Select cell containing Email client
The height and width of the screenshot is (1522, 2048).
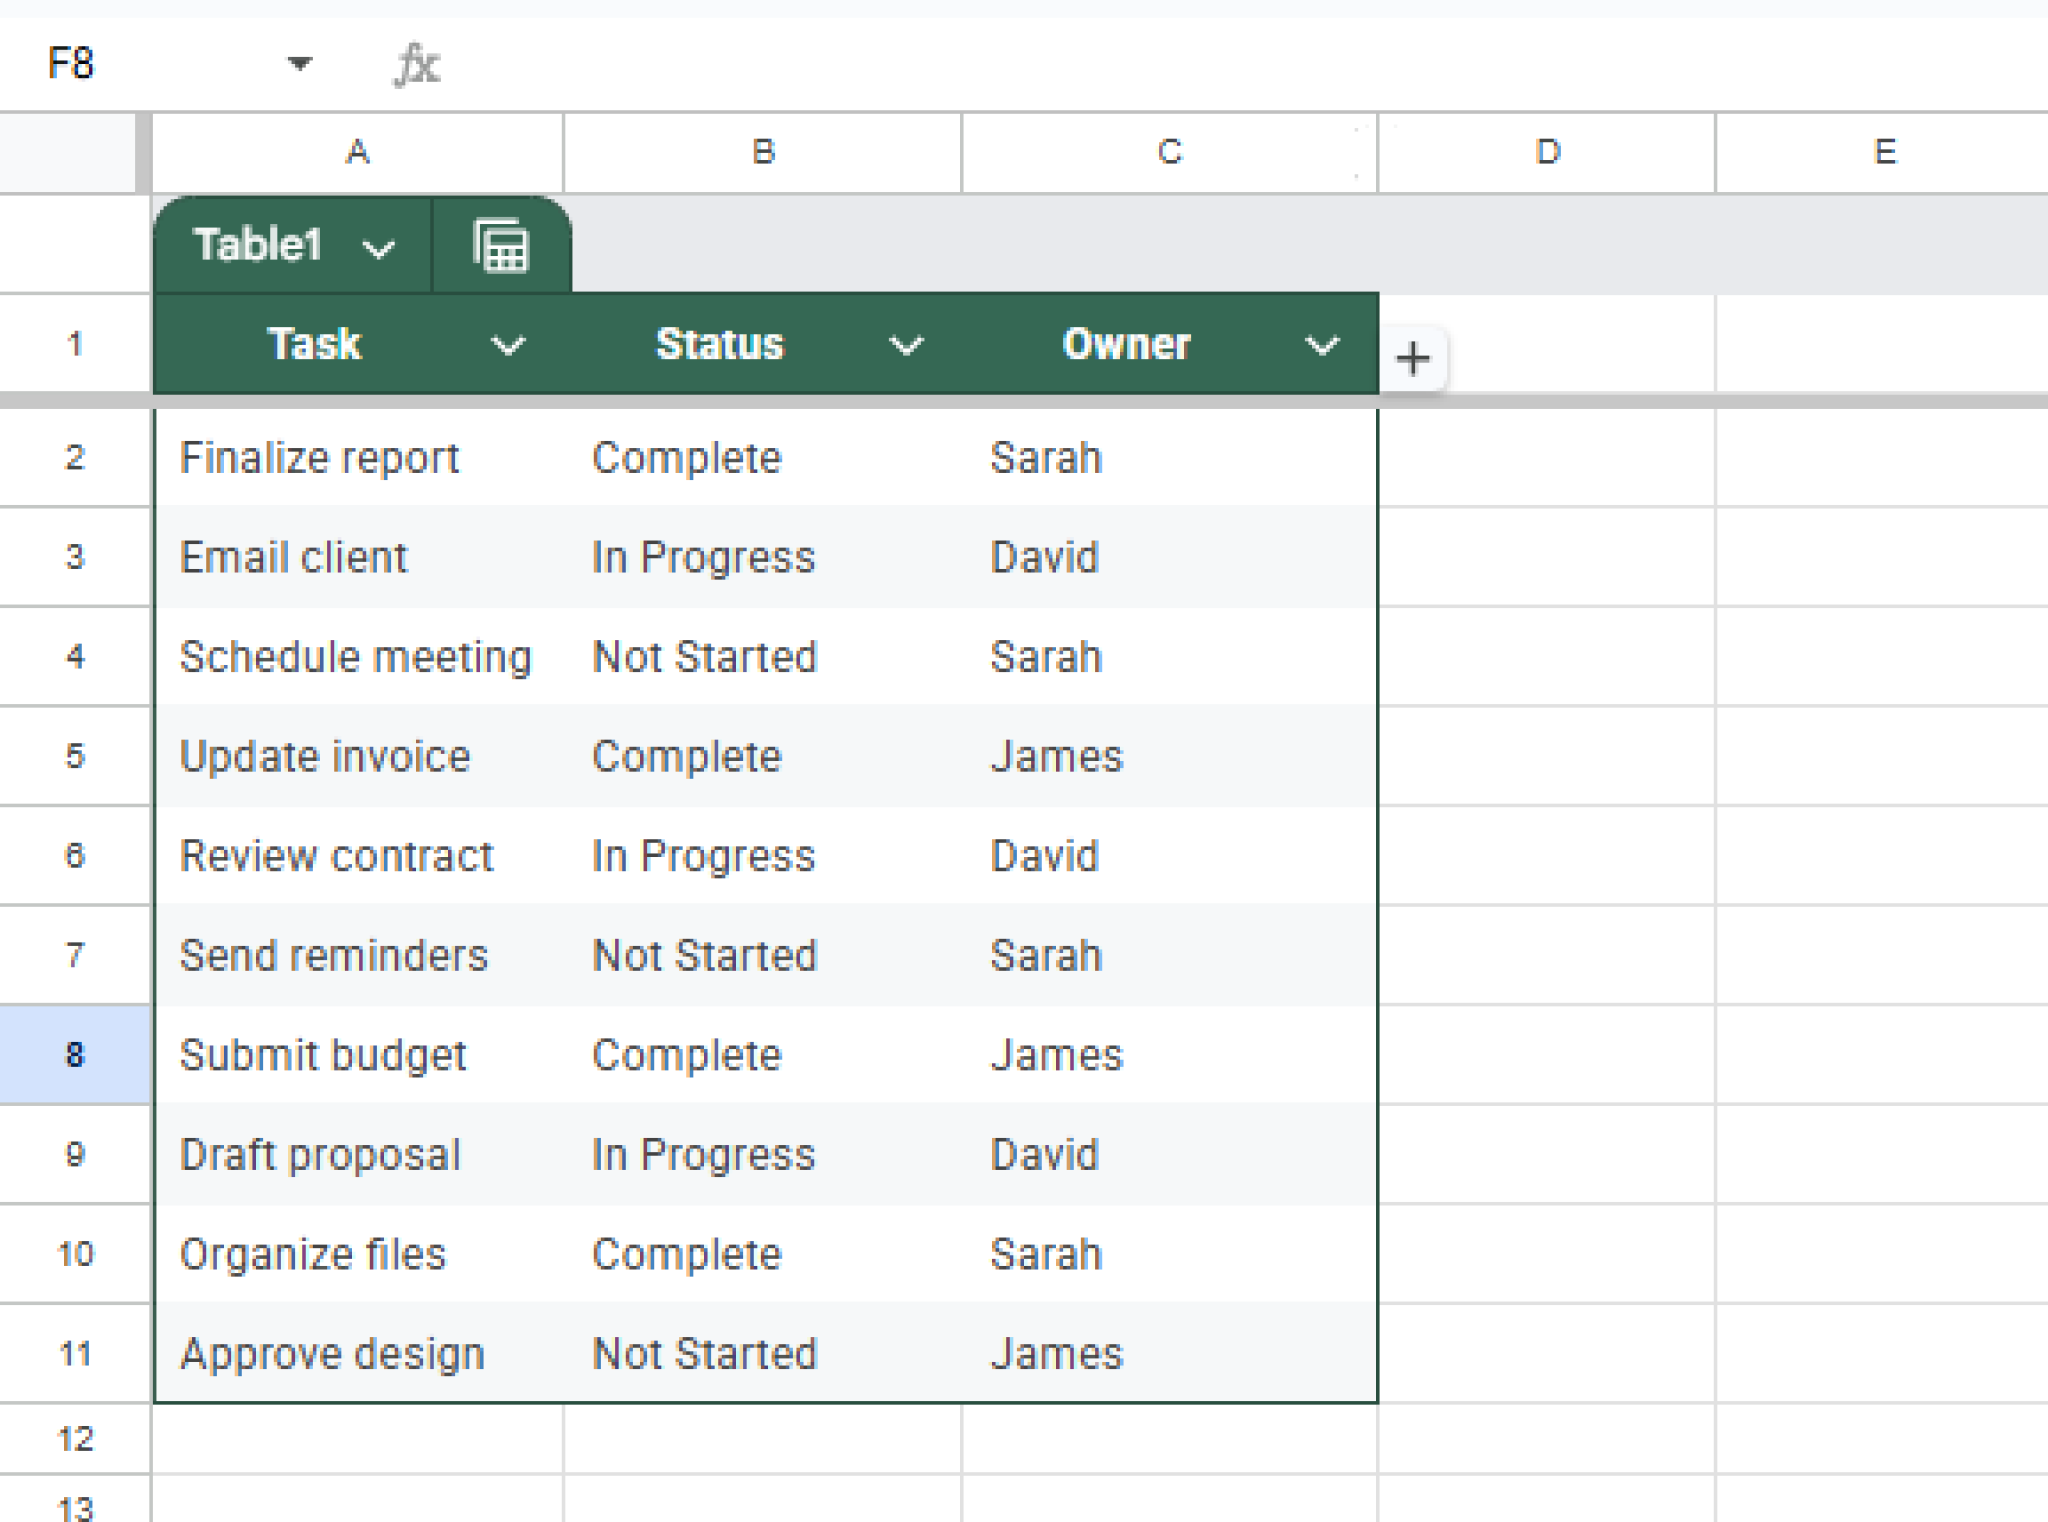tap(293, 557)
